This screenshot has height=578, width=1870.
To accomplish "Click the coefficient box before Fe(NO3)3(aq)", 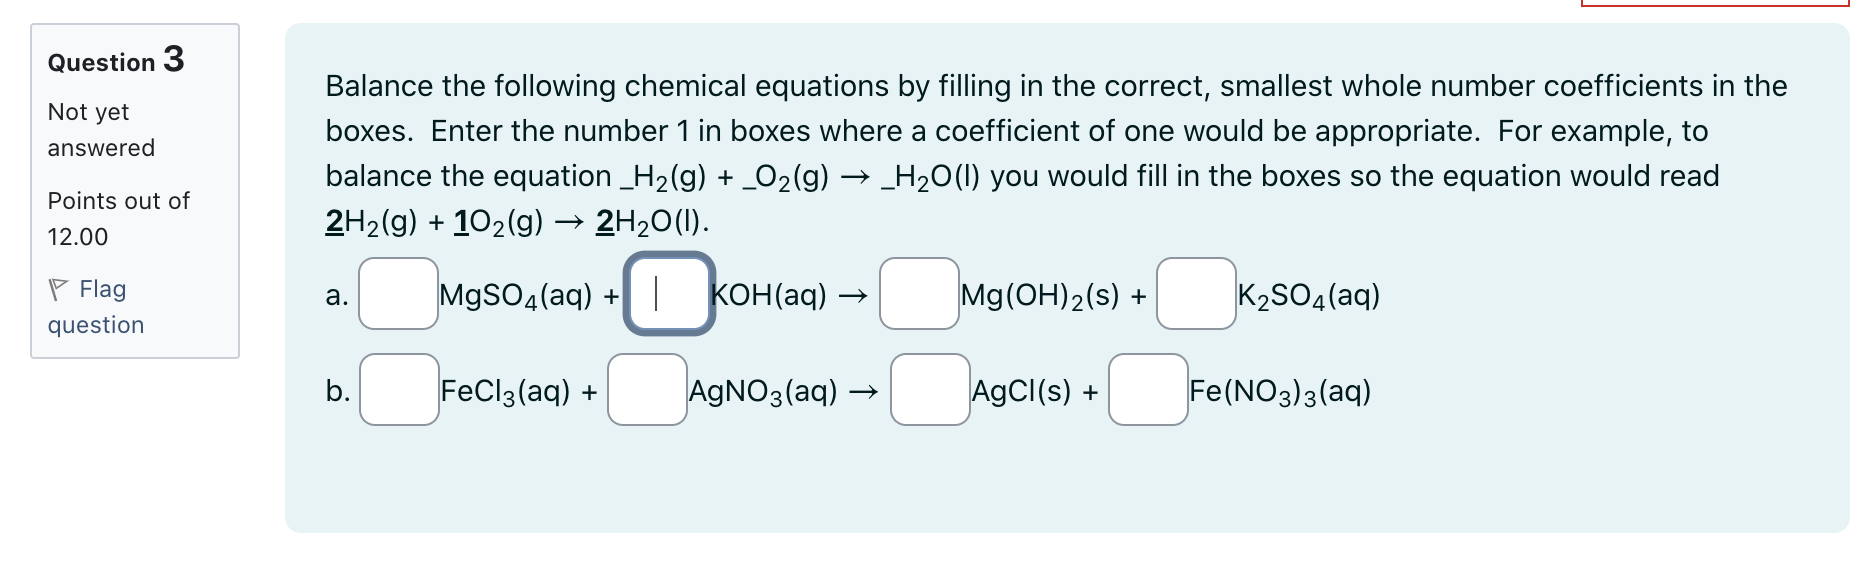I will 1146,391.
